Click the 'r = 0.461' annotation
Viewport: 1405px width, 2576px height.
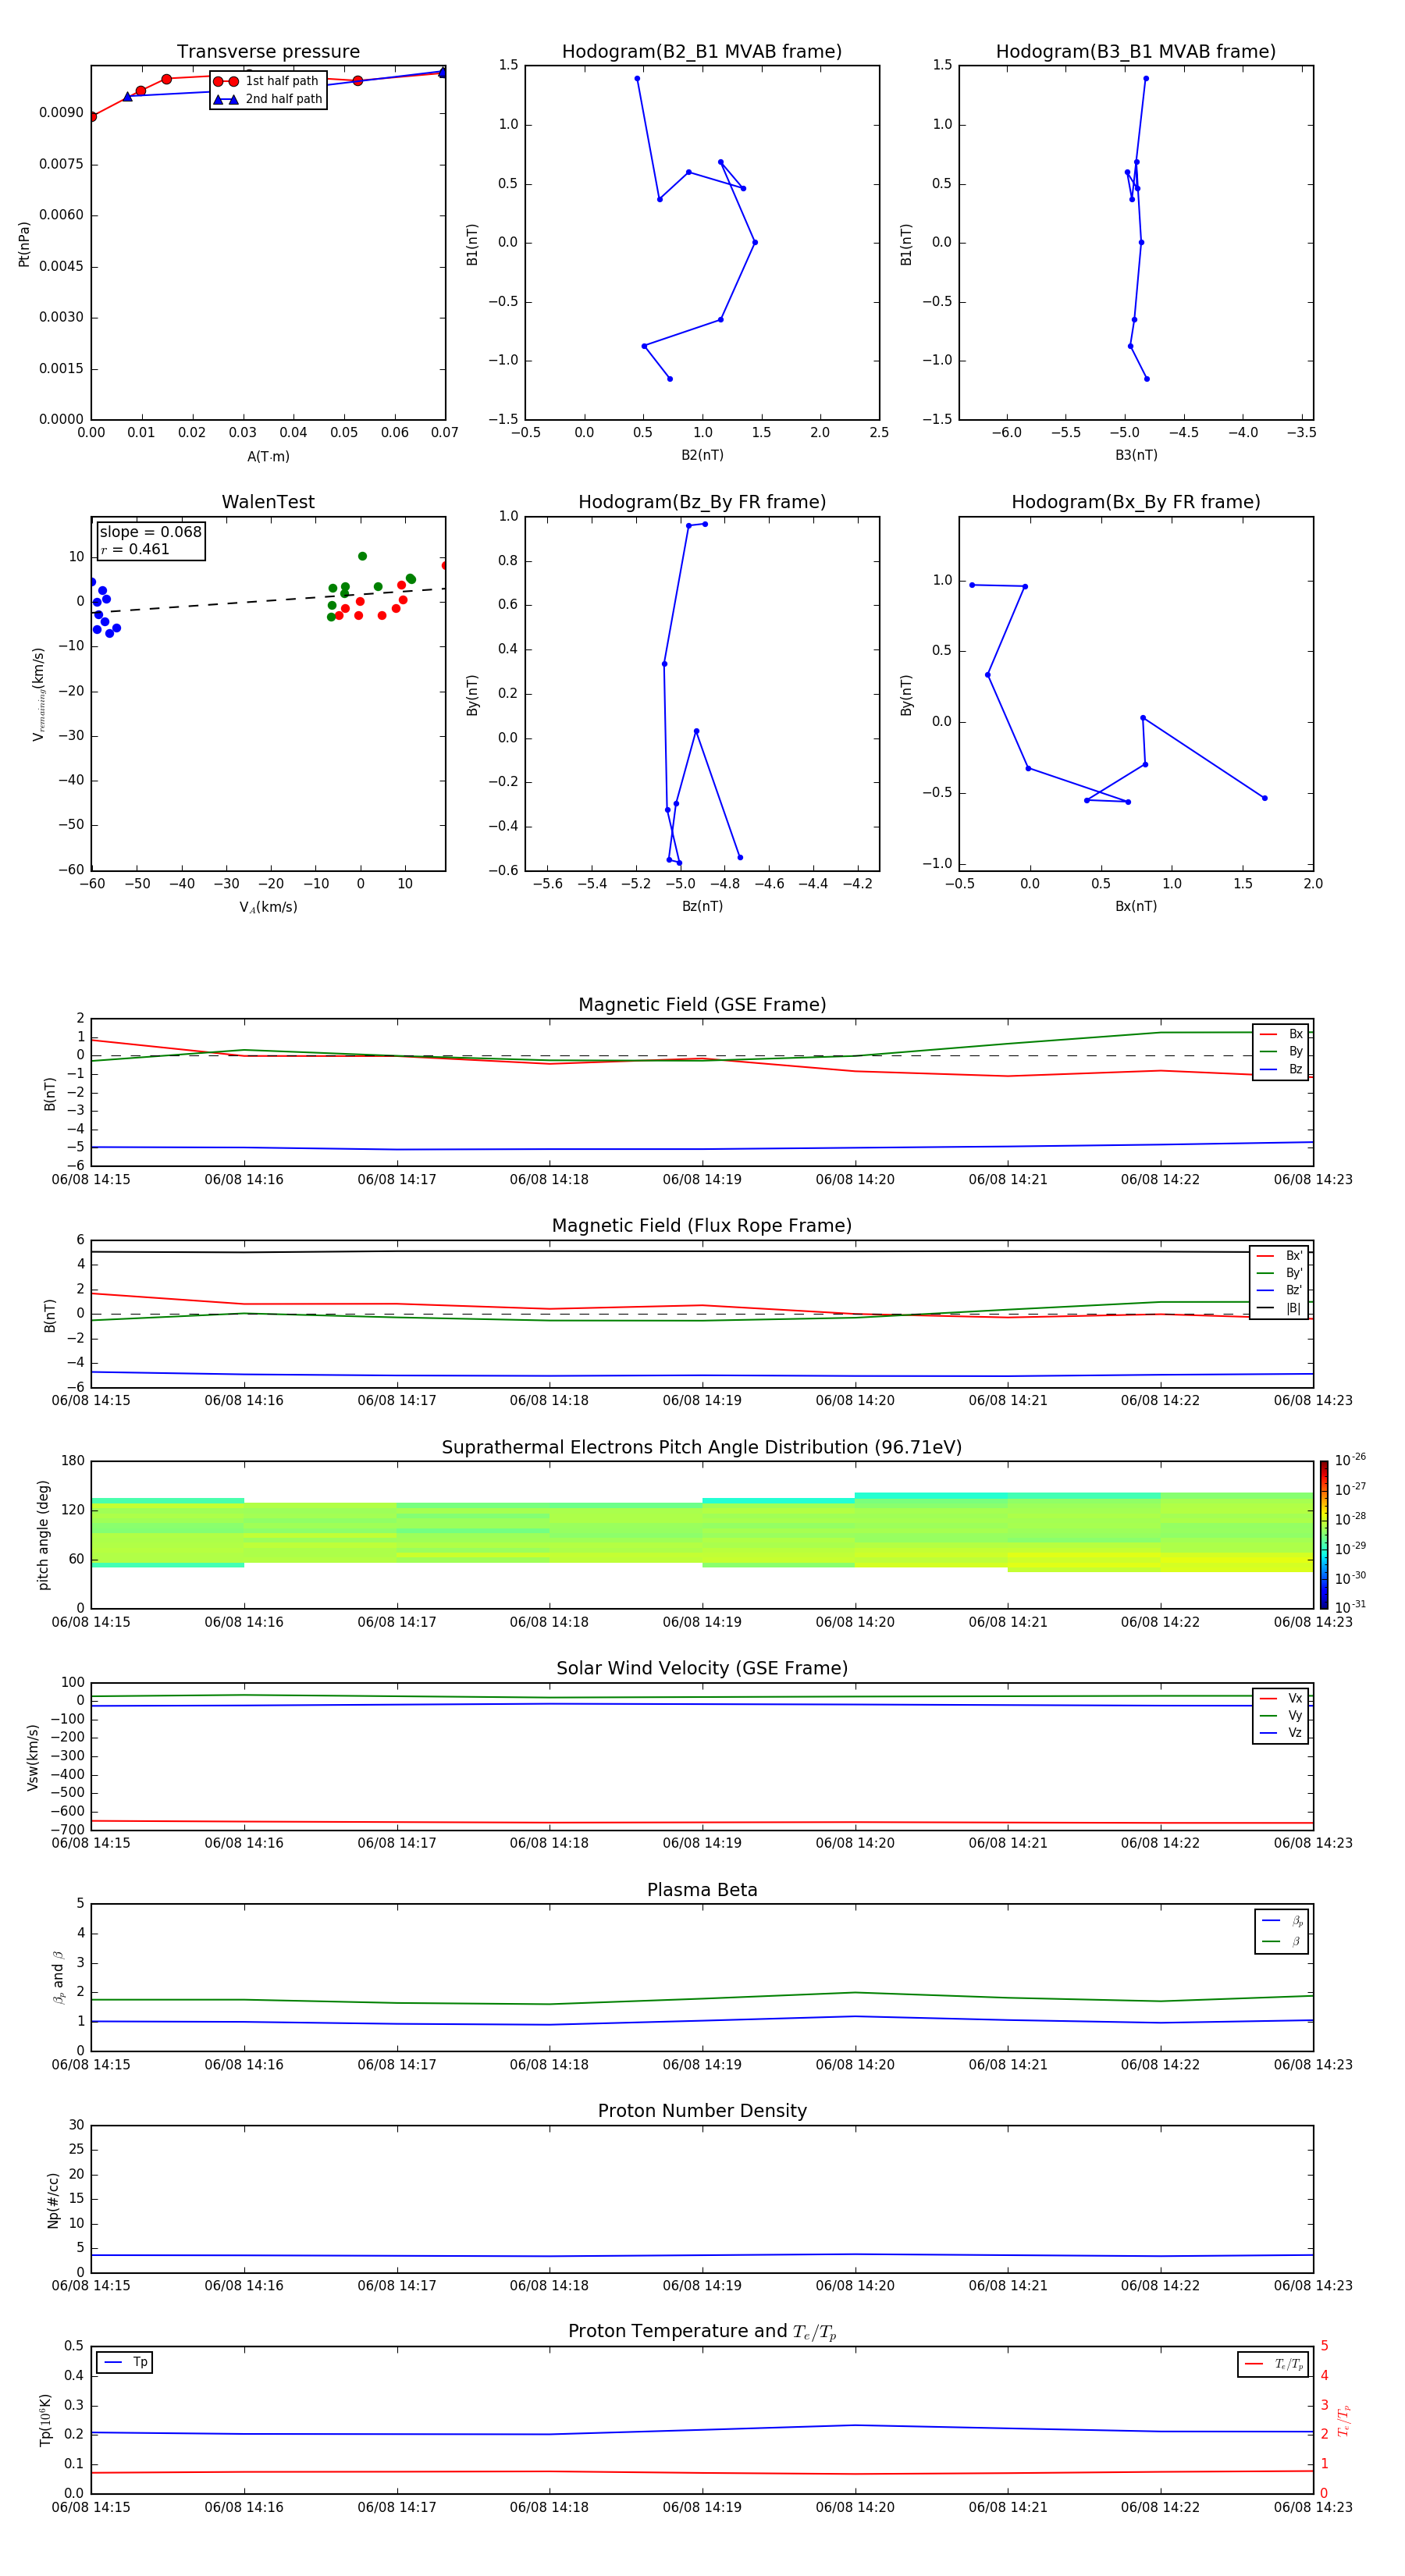135,549
